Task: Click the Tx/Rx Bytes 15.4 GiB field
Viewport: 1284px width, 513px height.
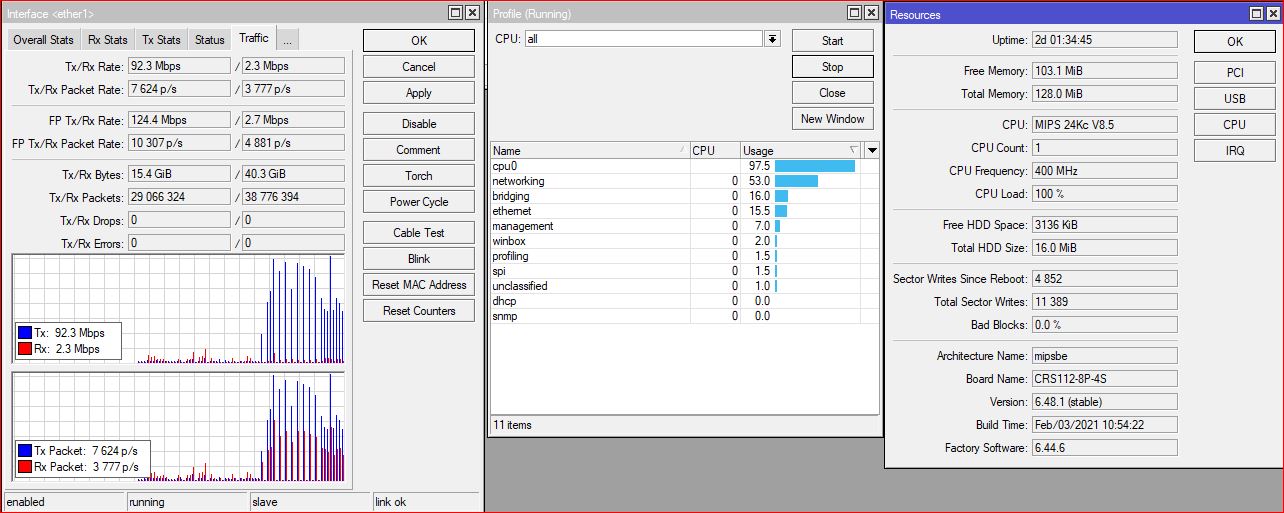Action: coord(179,174)
